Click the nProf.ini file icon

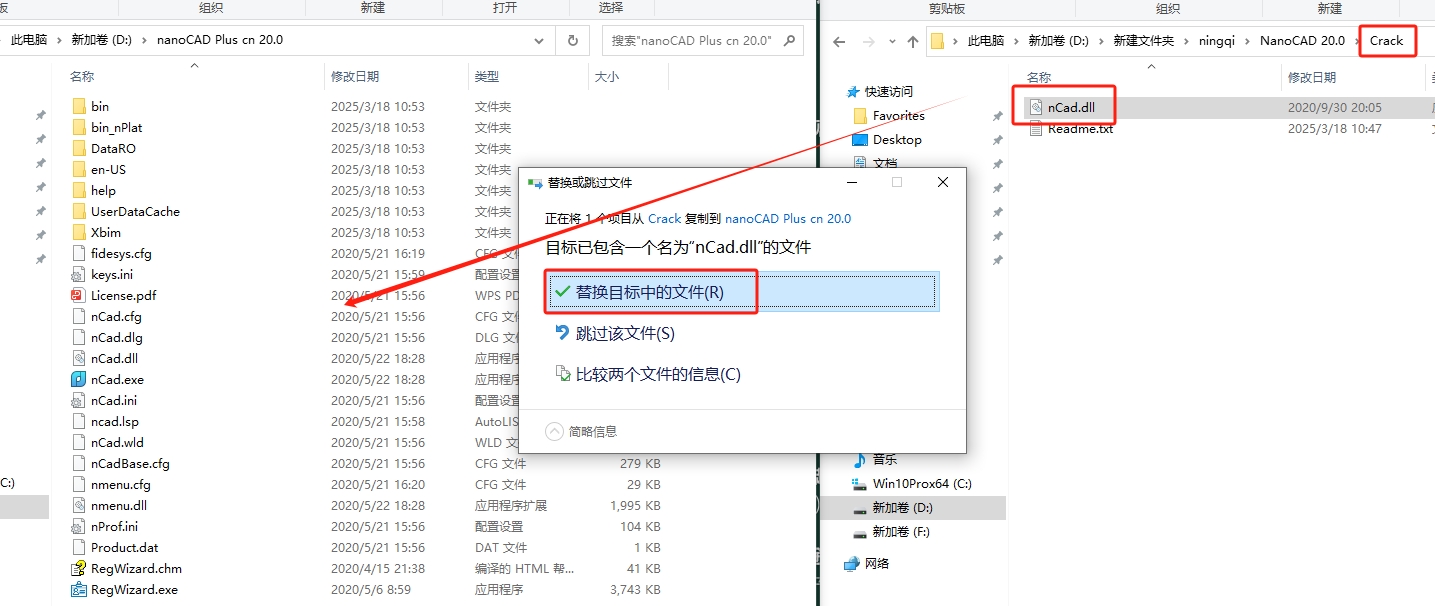coord(79,526)
